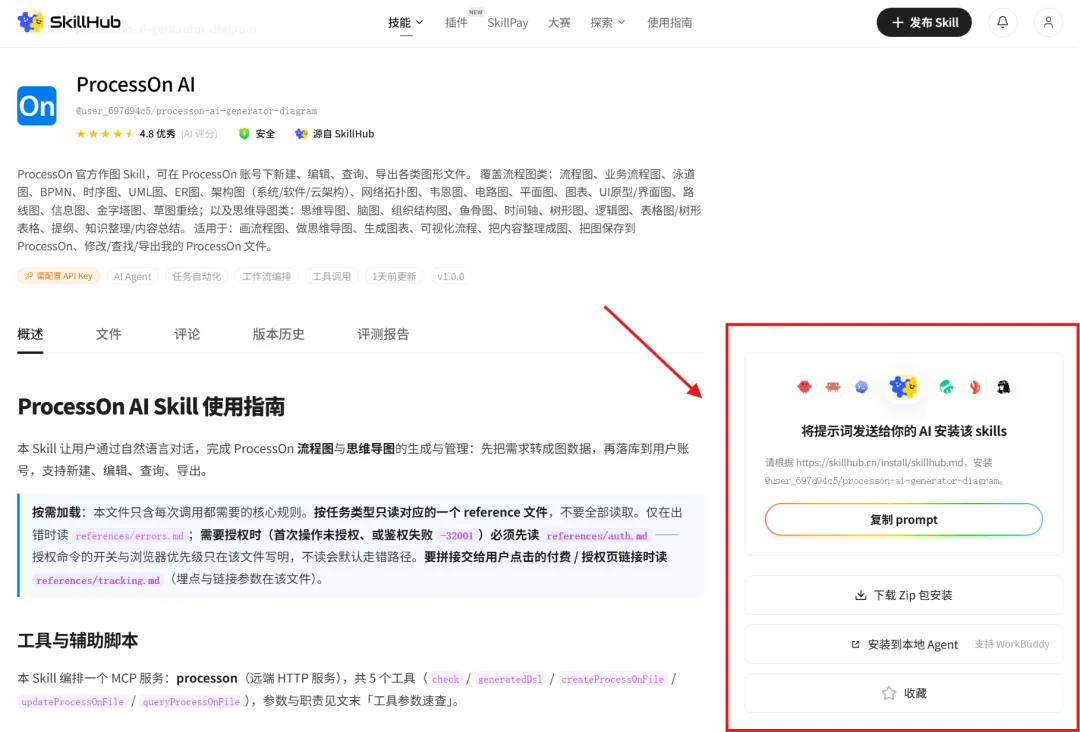Click the @user_697d94c5/processon-ai-generator-diagram path under title
The height and width of the screenshot is (732, 1080).
[196, 111]
